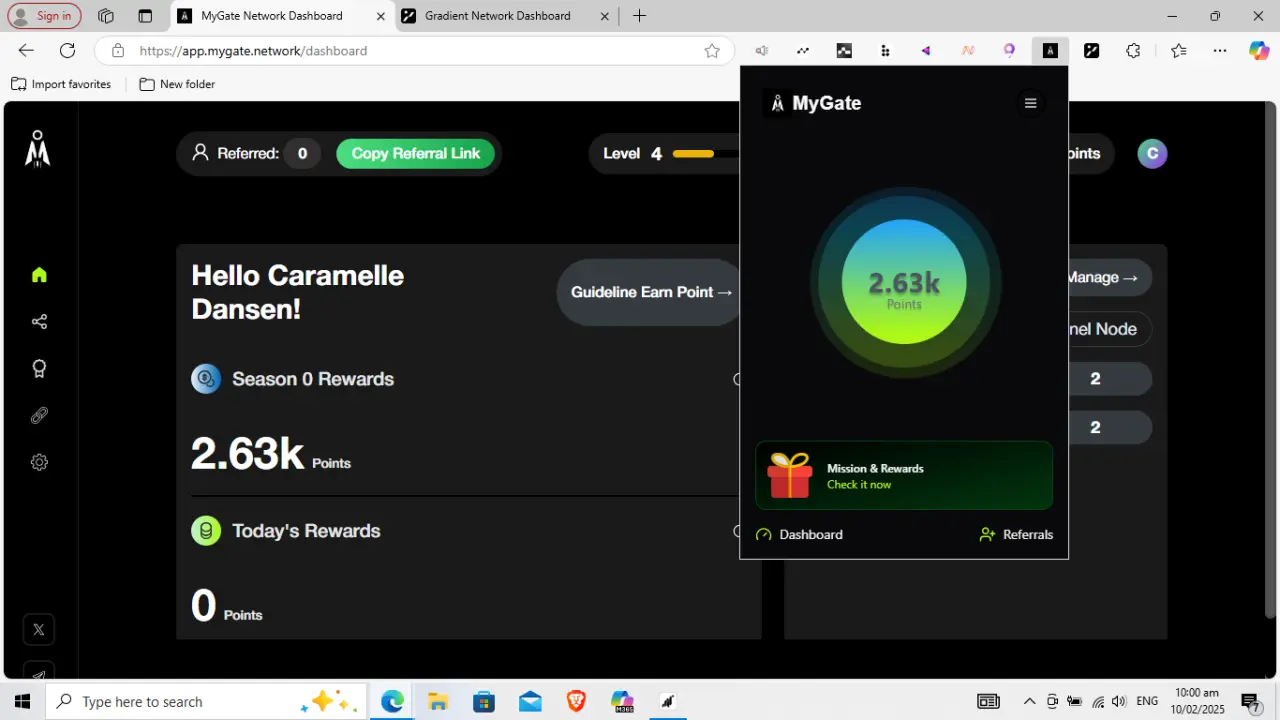
Task: Go to dashboard home in sidebar
Action: [39, 275]
